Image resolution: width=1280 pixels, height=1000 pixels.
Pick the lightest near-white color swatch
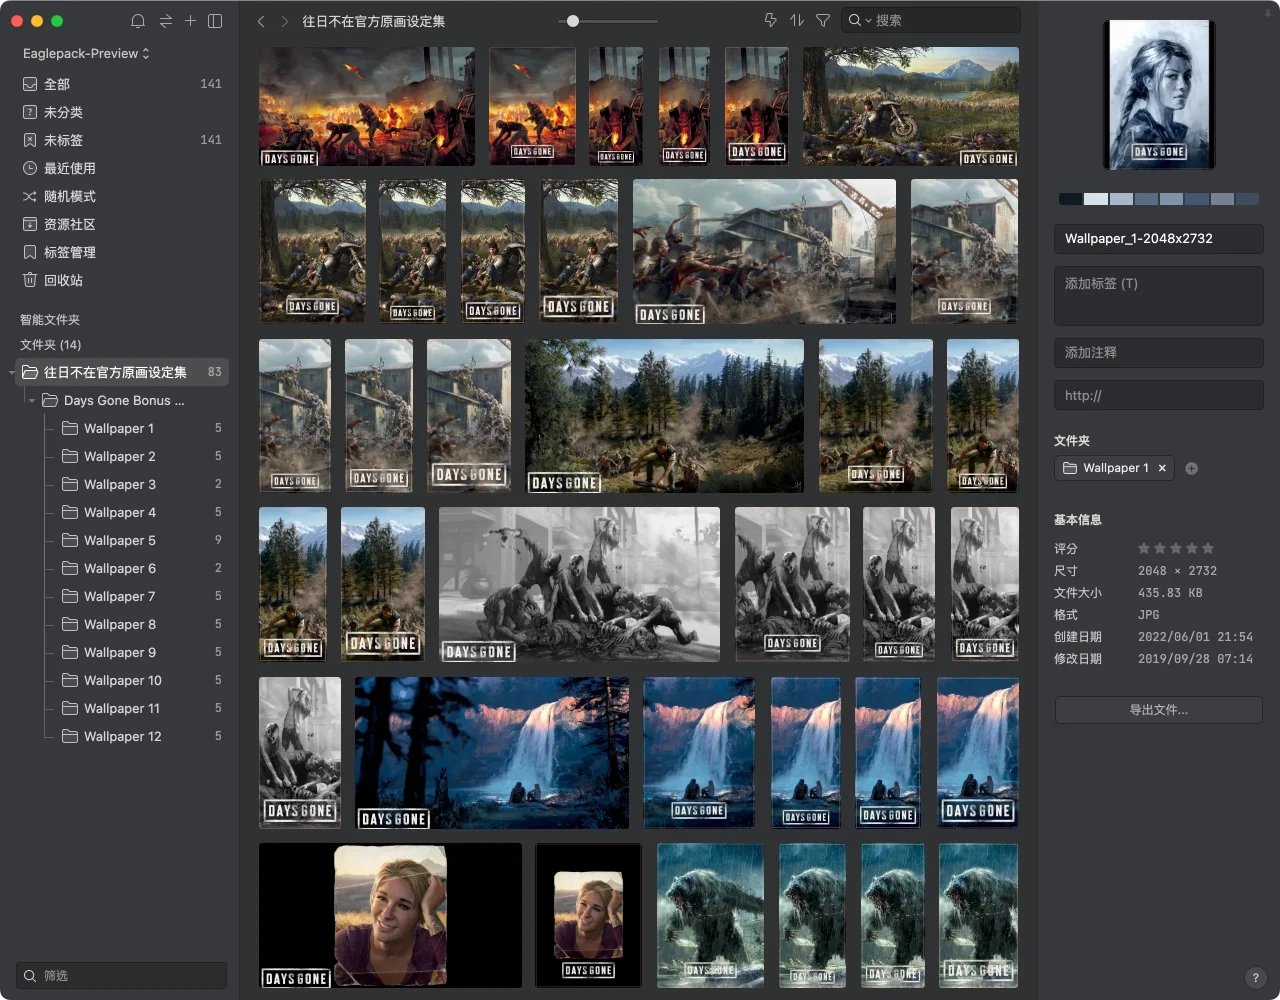pyautogui.click(x=1096, y=199)
